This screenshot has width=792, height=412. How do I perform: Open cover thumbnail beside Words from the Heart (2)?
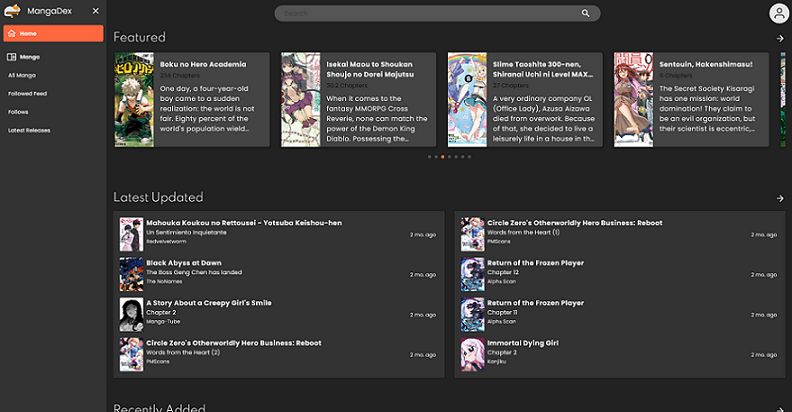(131, 354)
